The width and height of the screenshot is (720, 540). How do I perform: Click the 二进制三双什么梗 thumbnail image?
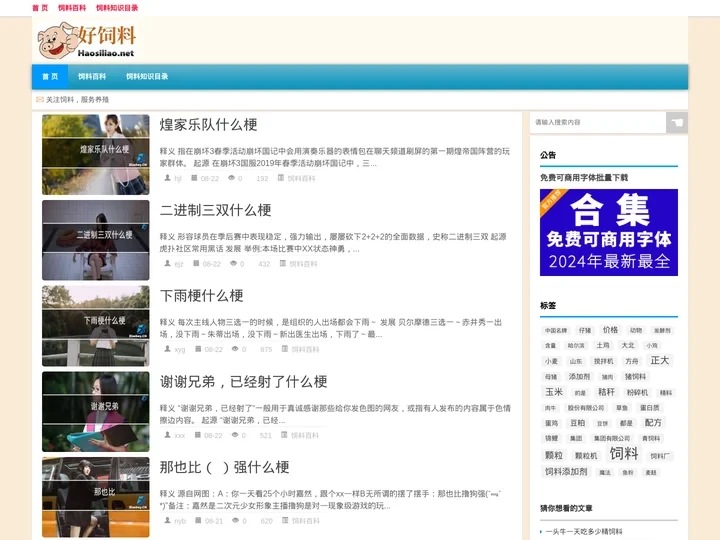[x=96, y=240]
